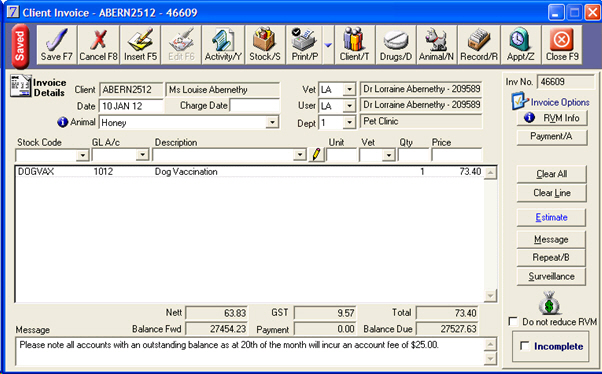Viewport: 602px width, 374px height.
Task: Click the message text about account fee
Action: (229, 345)
